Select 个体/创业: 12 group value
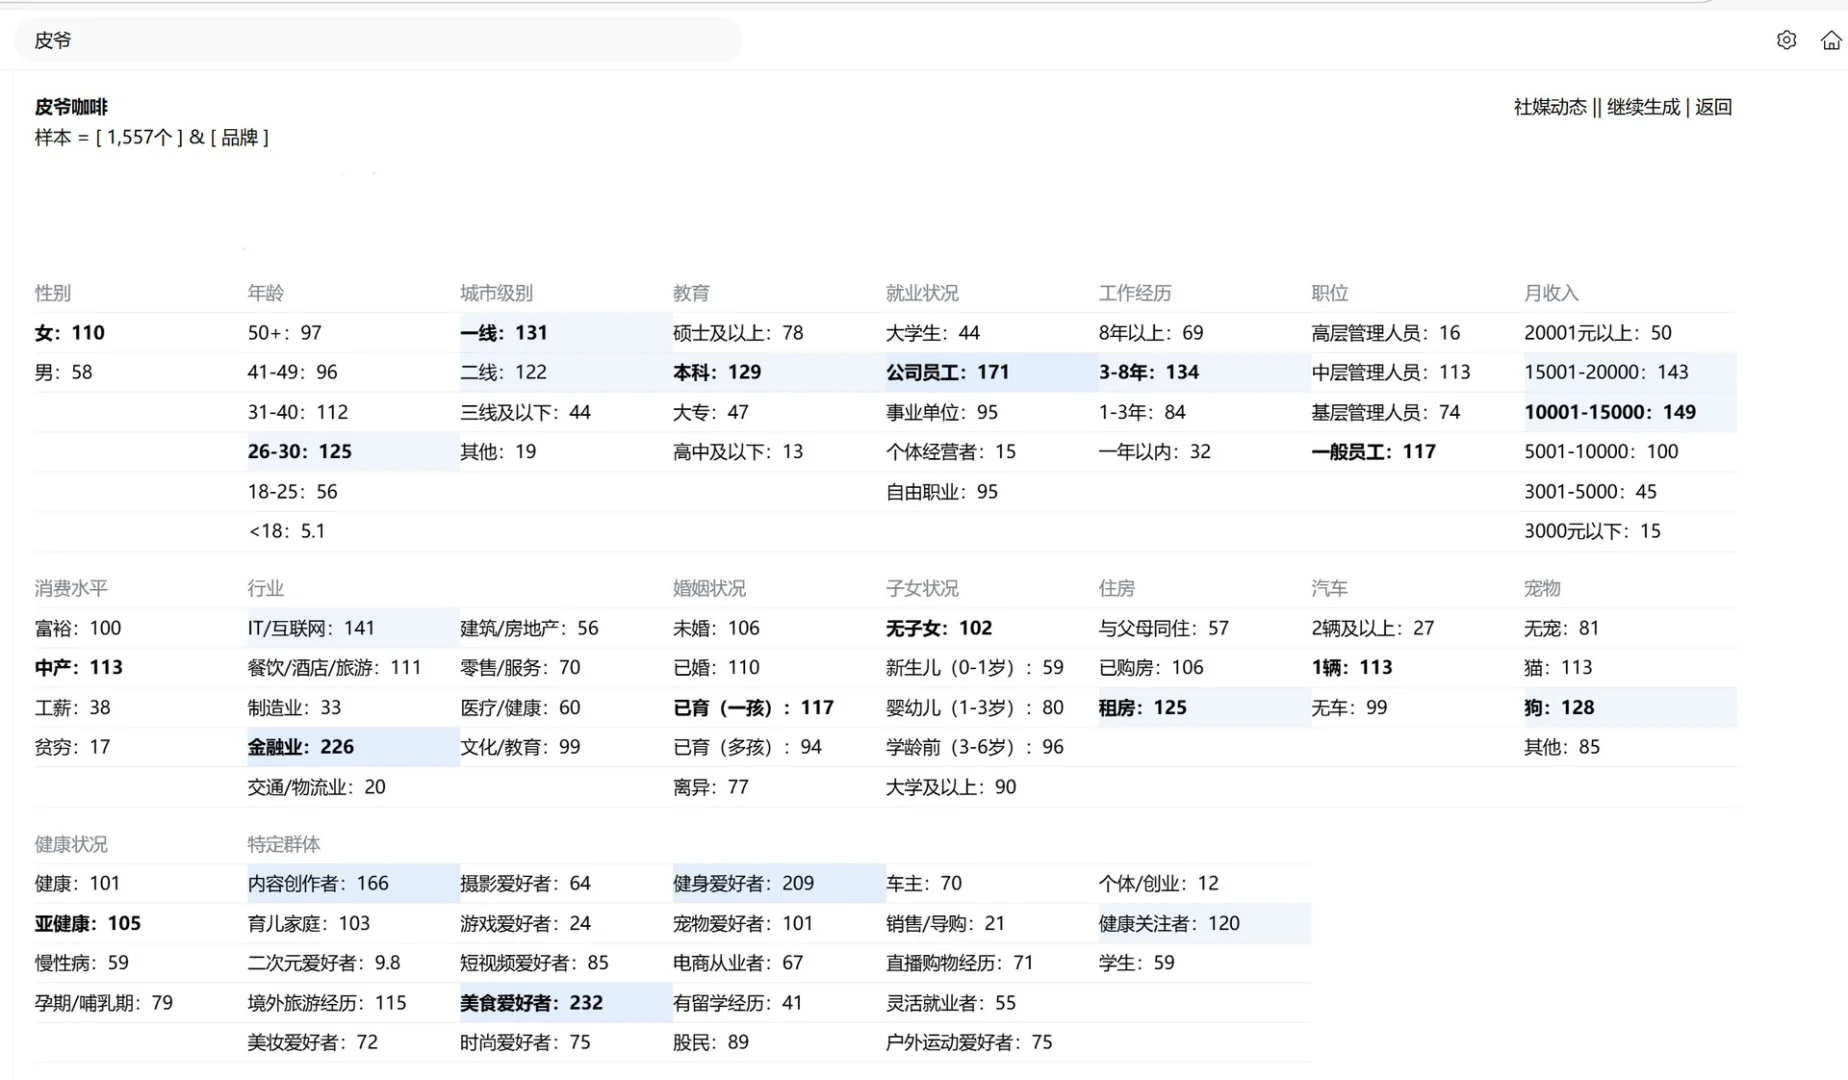 [x=1159, y=884]
